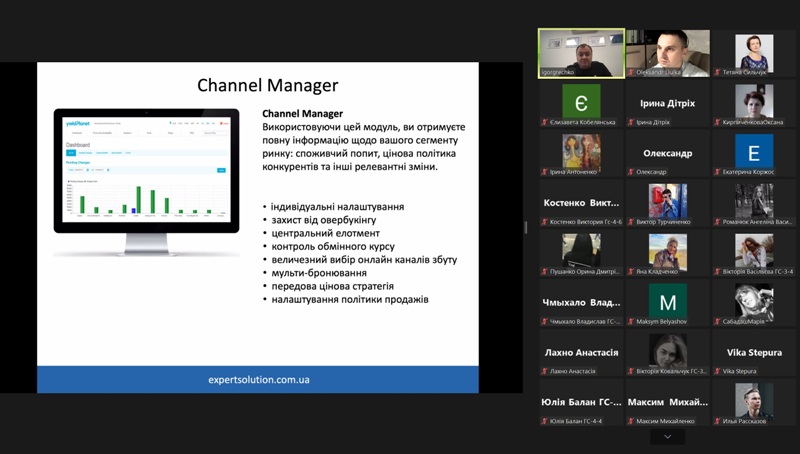Viewport: 800px width, 454px height.
Task: Click bullet 'передова цінова стратегія'
Action: pos(333,286)
